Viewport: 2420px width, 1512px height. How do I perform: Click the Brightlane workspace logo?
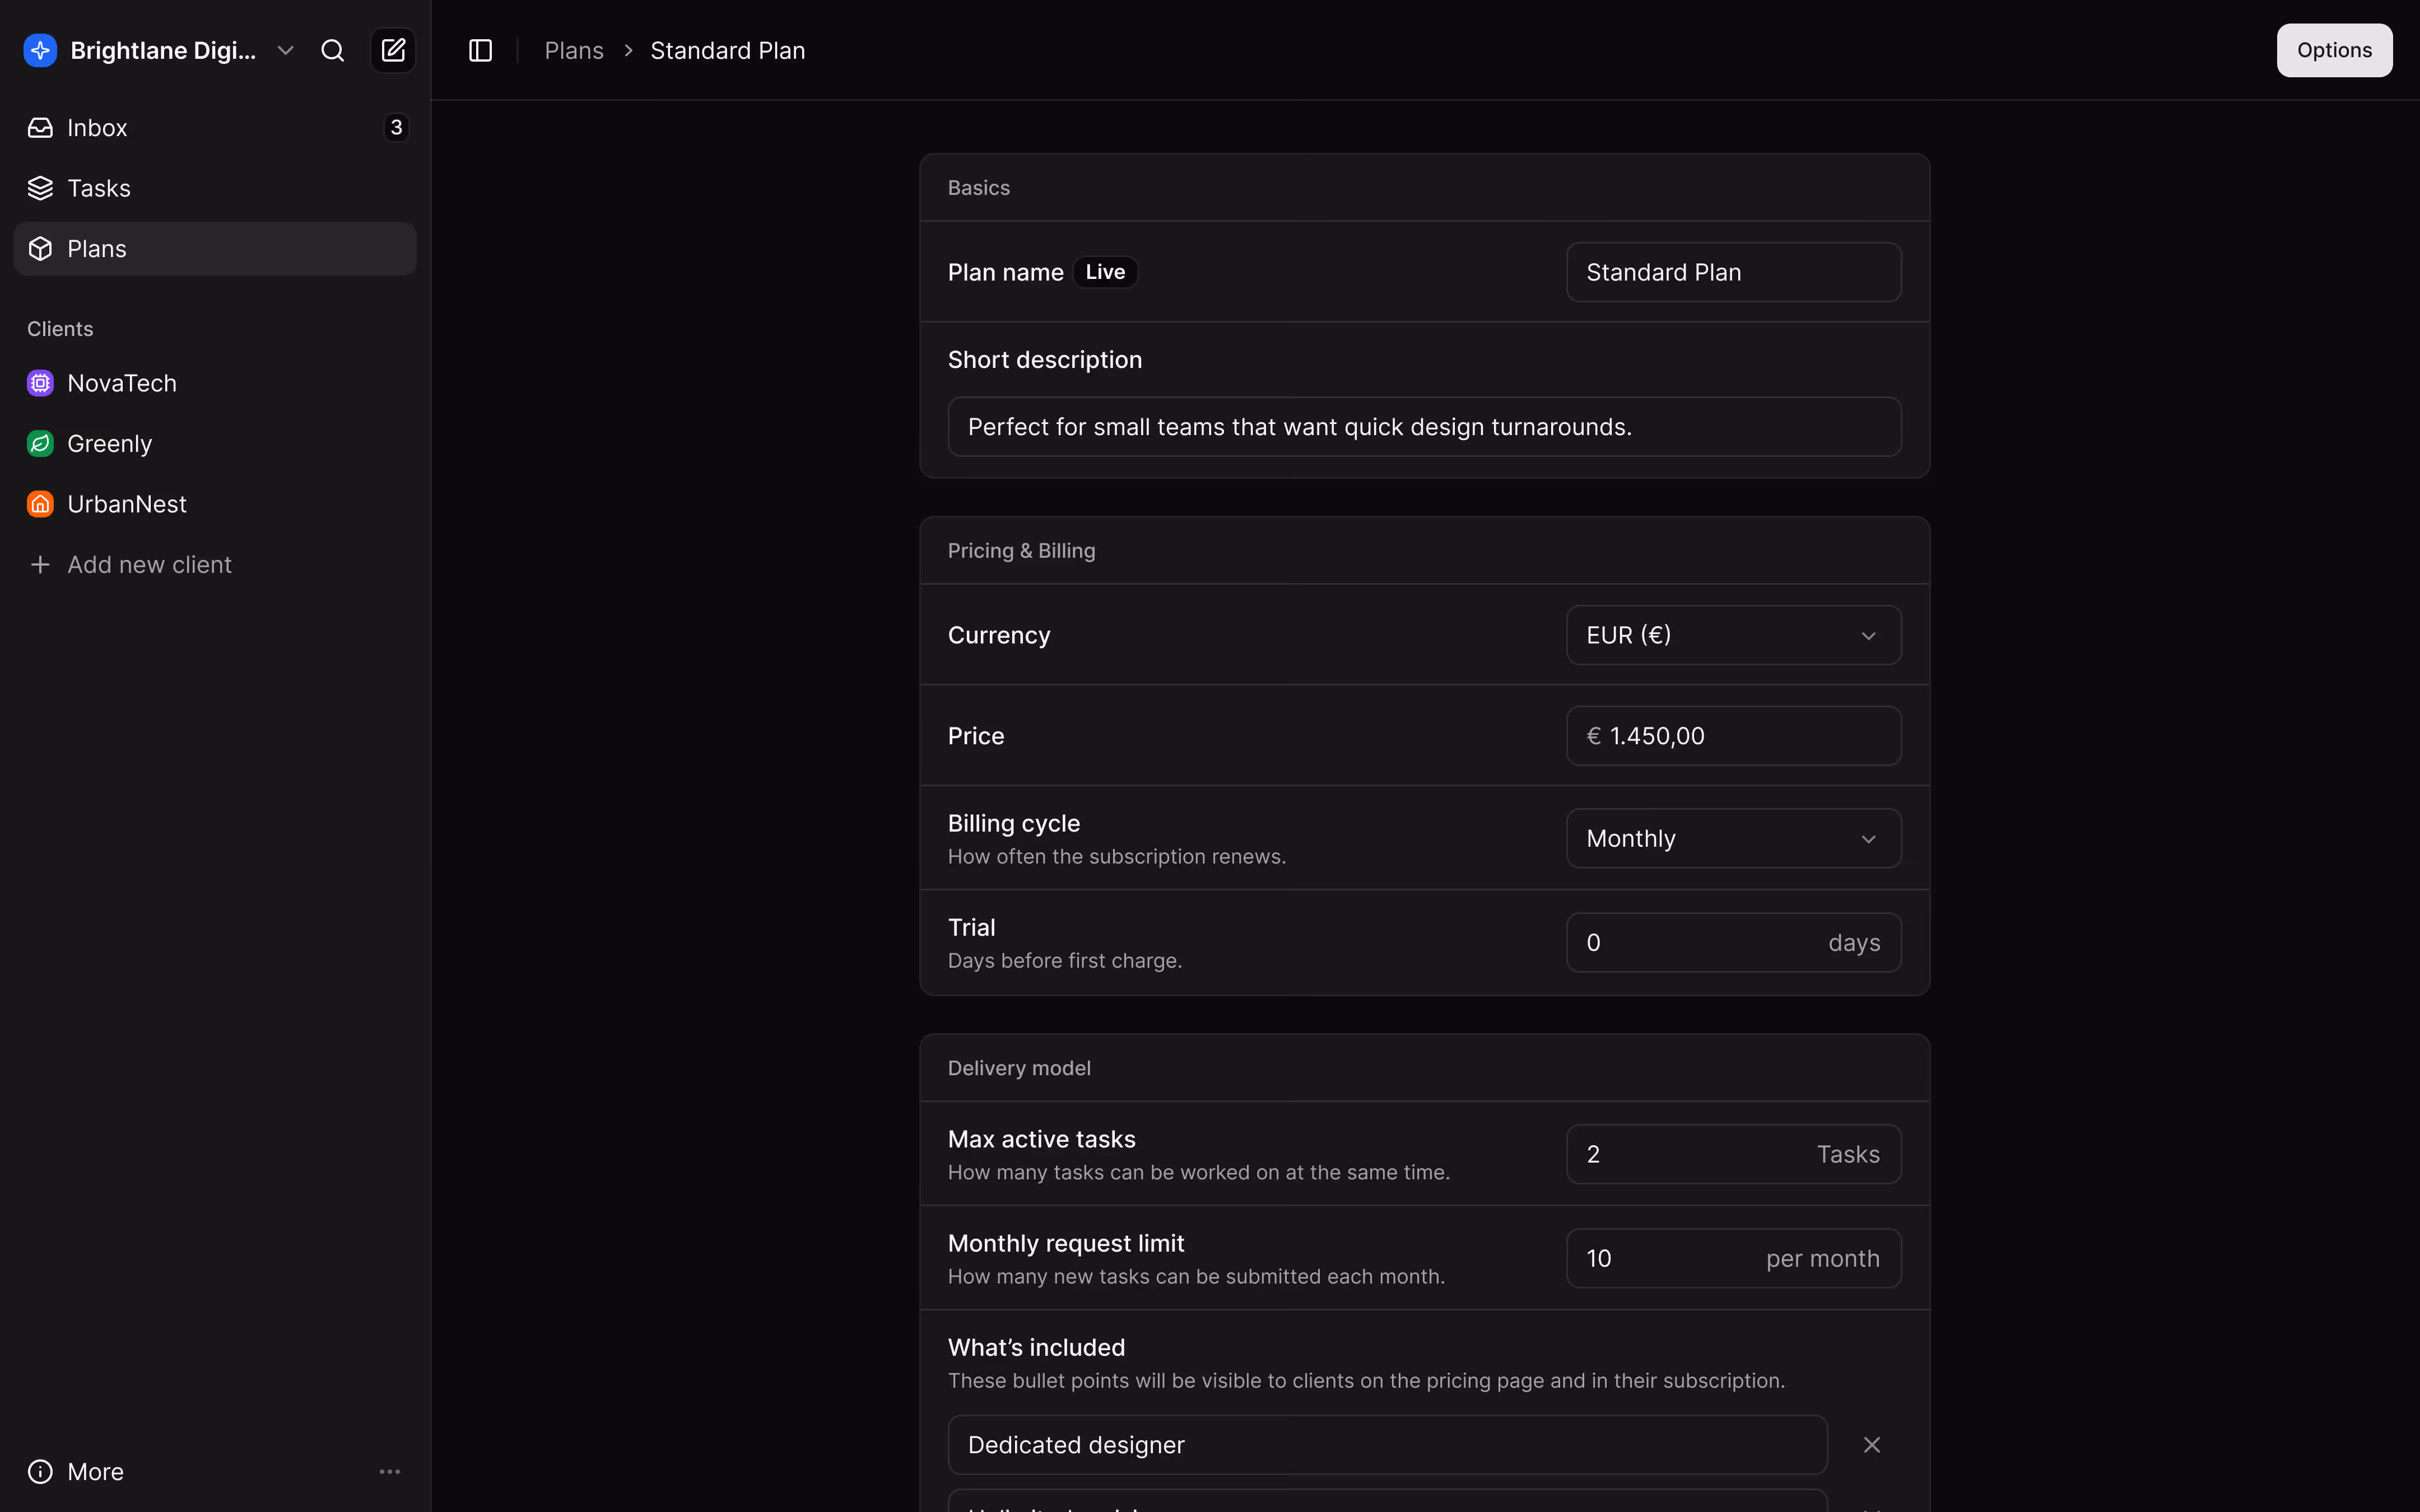click(x=40, y=50)
